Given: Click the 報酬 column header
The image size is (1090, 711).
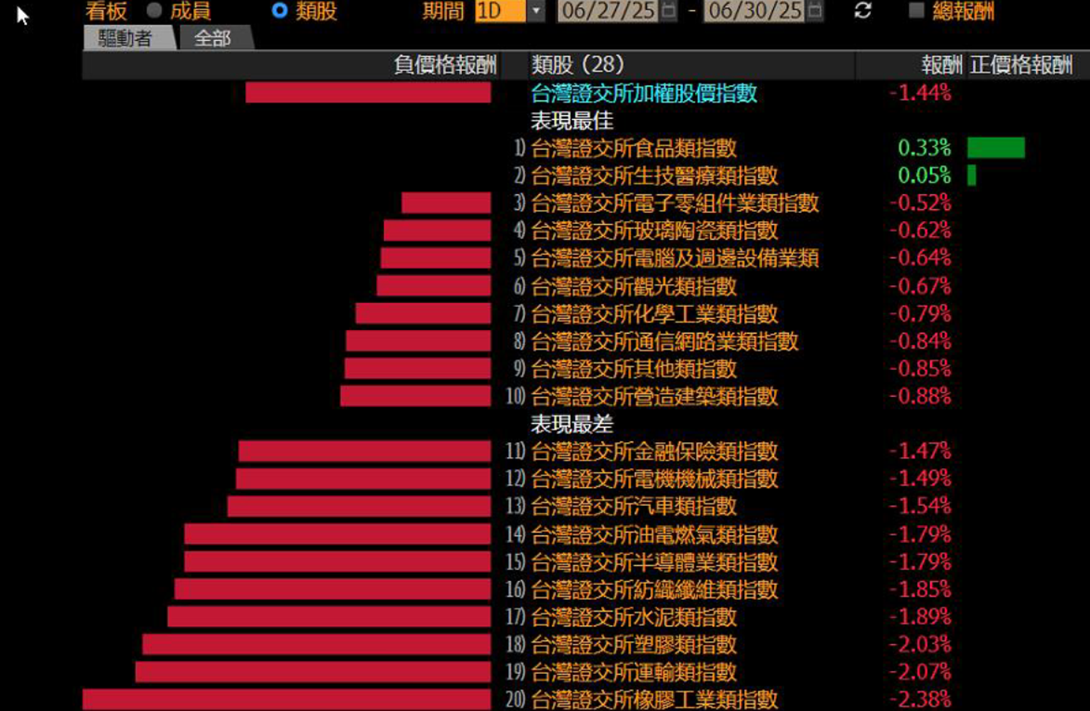Looking at the screenshot, I should (x=942, y=65).
